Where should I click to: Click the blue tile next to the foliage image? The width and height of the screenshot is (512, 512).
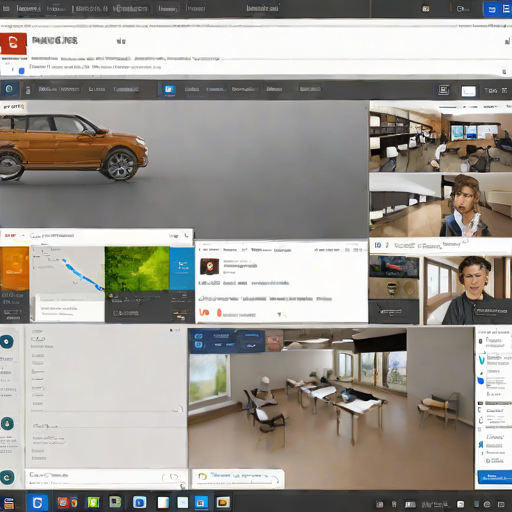click(x=182, y=268)
